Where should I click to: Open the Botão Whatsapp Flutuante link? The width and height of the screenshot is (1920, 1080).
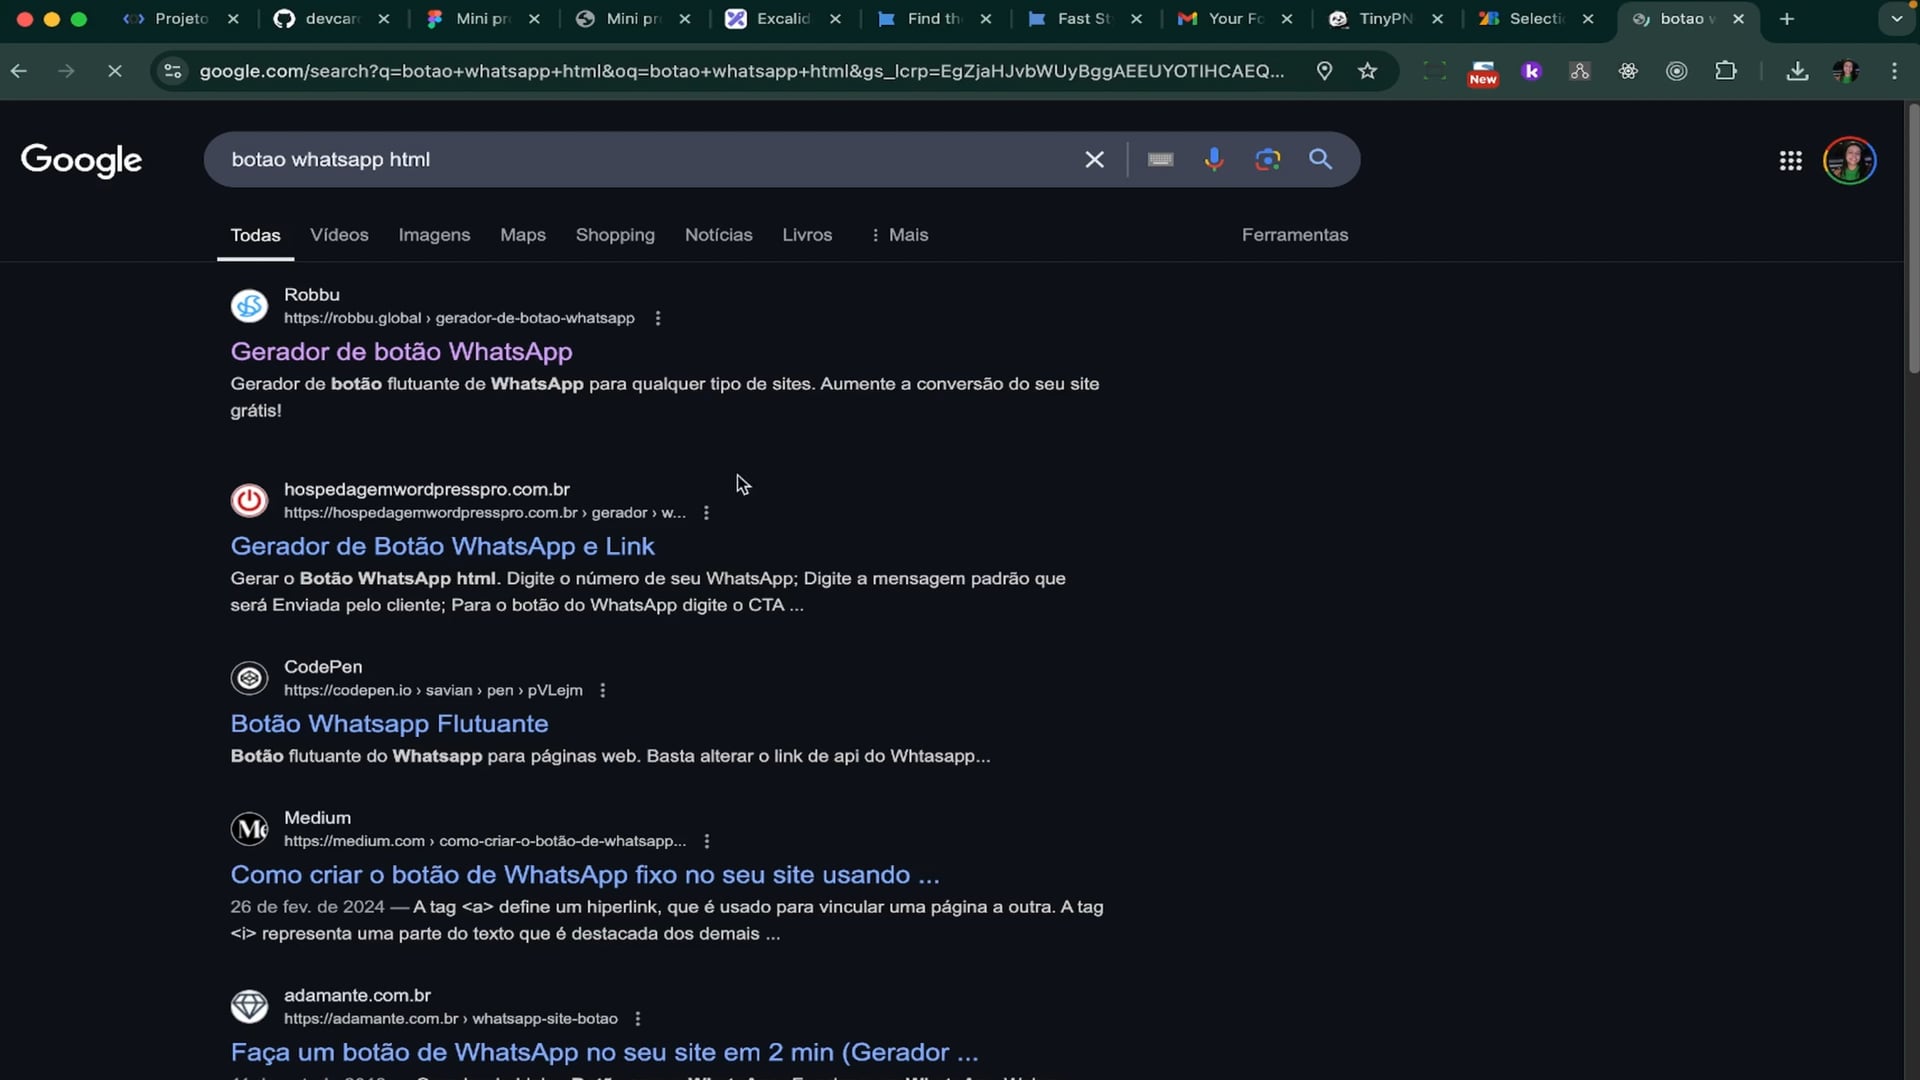coord(389,724)
